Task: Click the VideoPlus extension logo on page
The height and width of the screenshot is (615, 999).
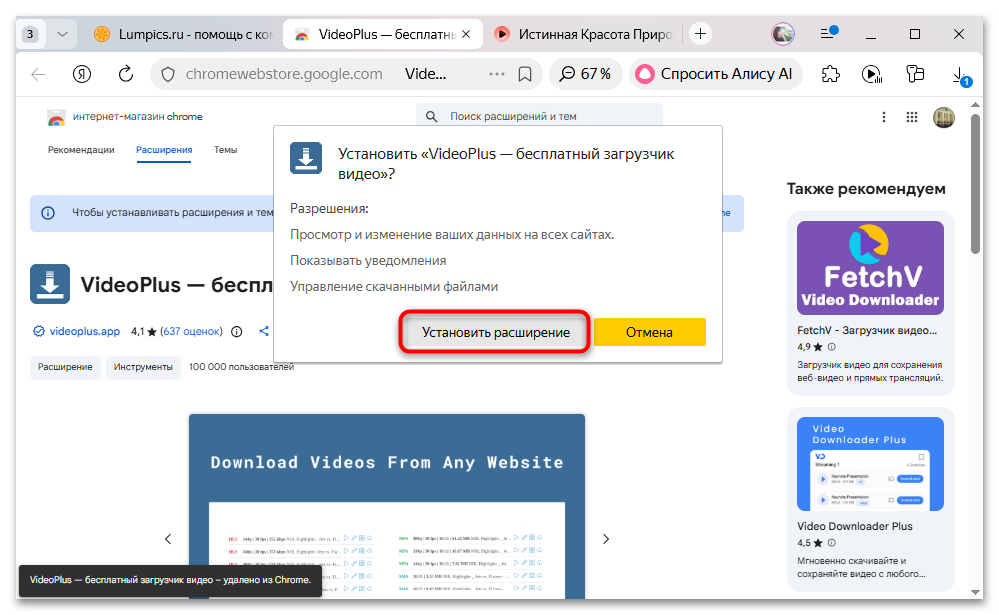Action: click(x=50, y=284)
